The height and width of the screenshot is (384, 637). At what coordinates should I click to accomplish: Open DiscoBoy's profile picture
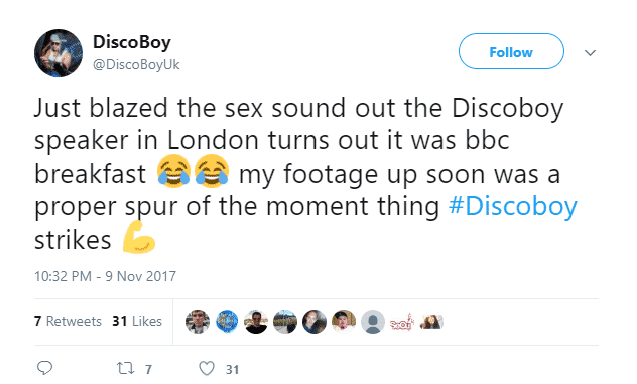coord(58,53)
